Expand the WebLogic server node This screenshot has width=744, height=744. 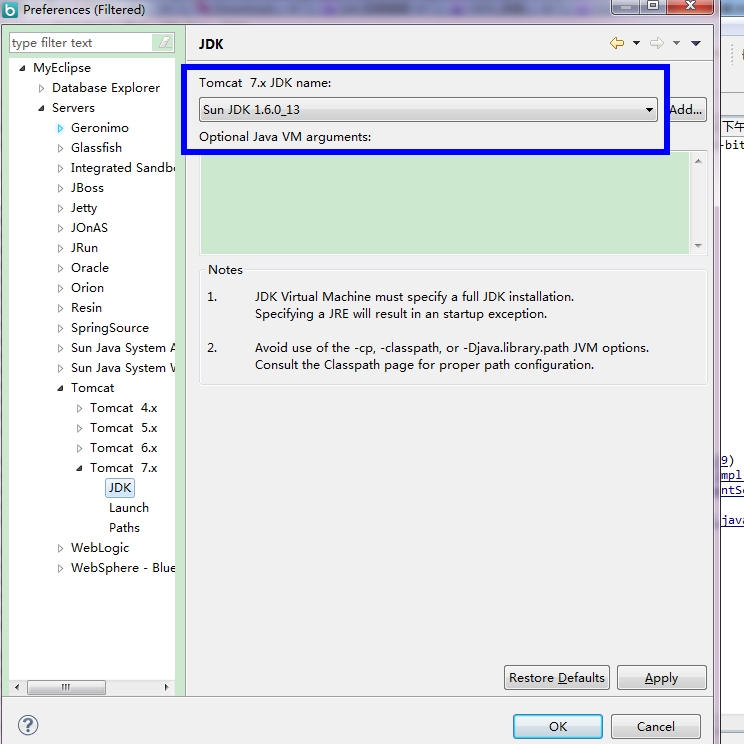click(60, 548)
